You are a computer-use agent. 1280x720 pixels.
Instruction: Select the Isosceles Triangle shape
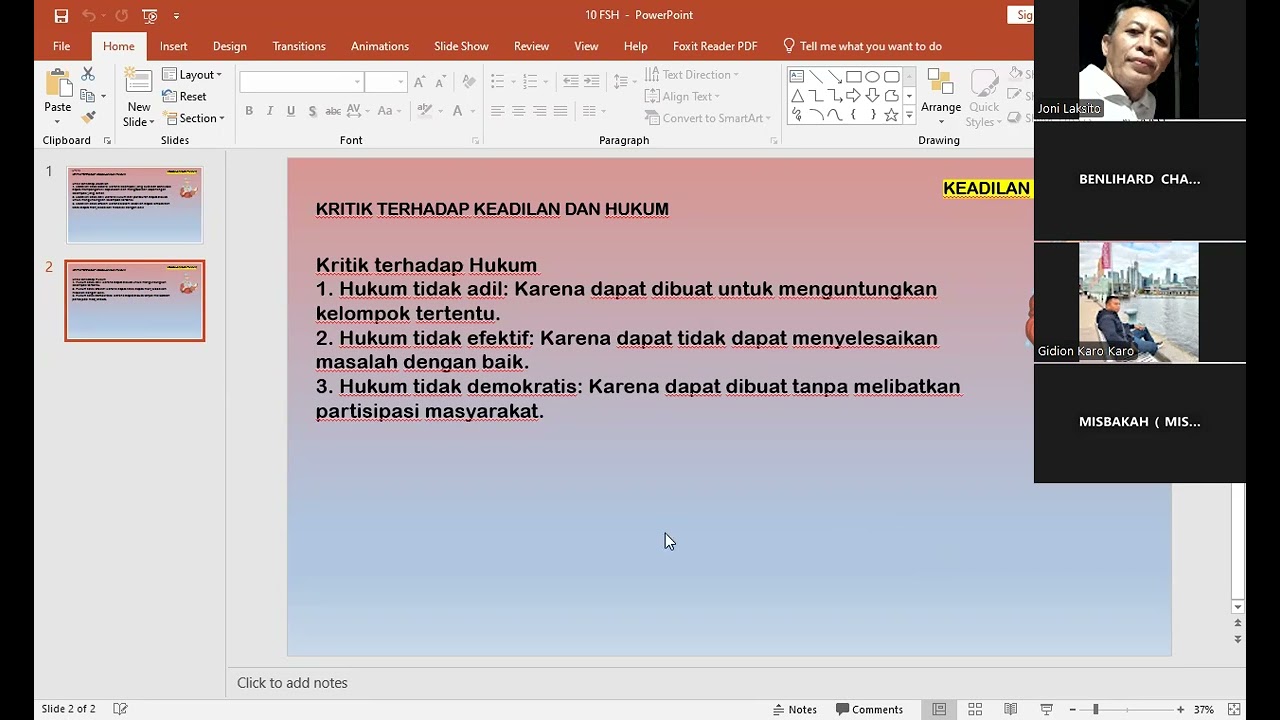(797, 96)
